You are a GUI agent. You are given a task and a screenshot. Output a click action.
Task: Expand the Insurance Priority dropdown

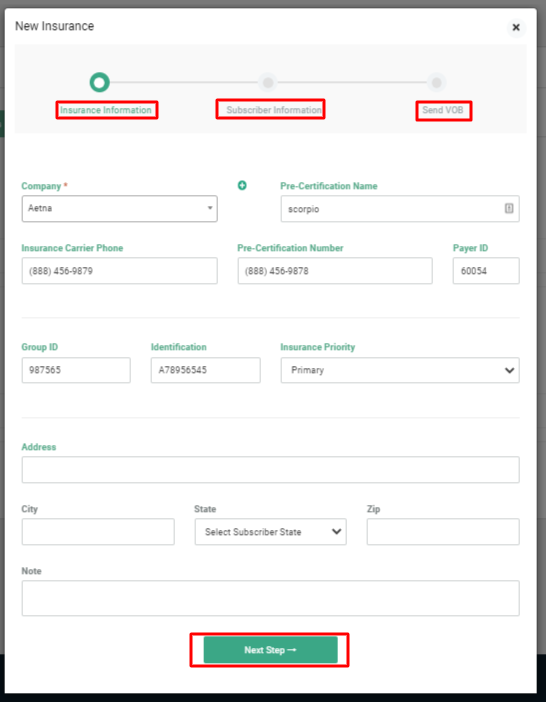(x=400, y=370)
